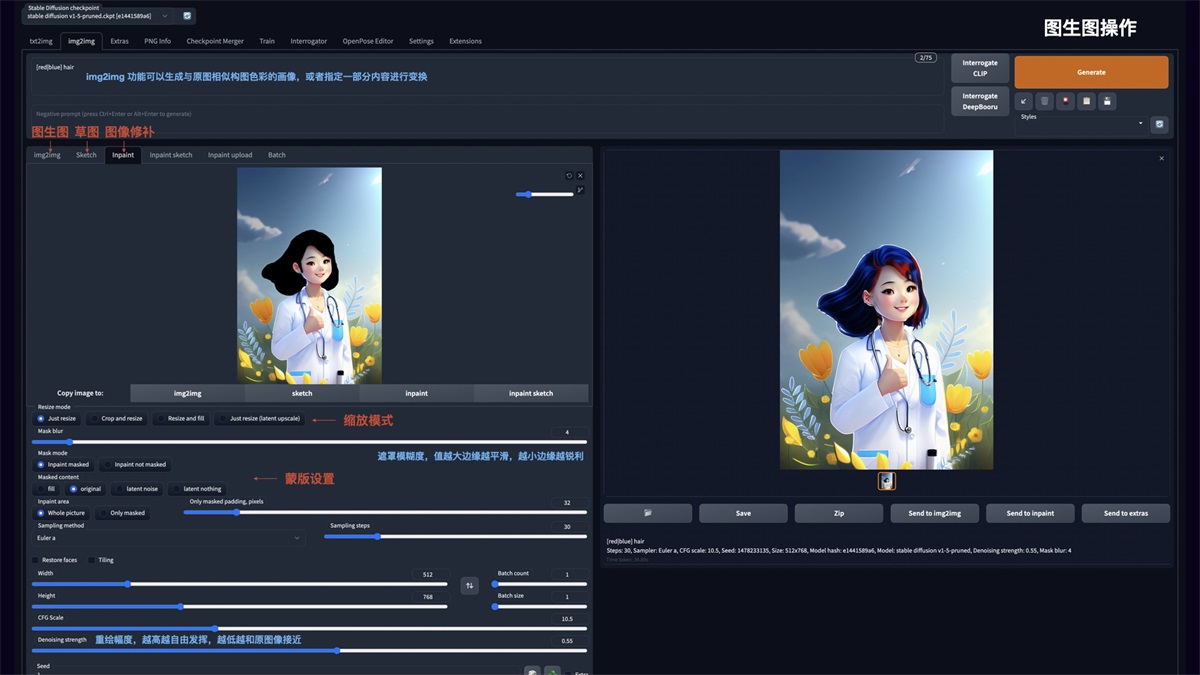Expand the Styles dropdown
1200x675 pixels.
tap(1140, 124)
